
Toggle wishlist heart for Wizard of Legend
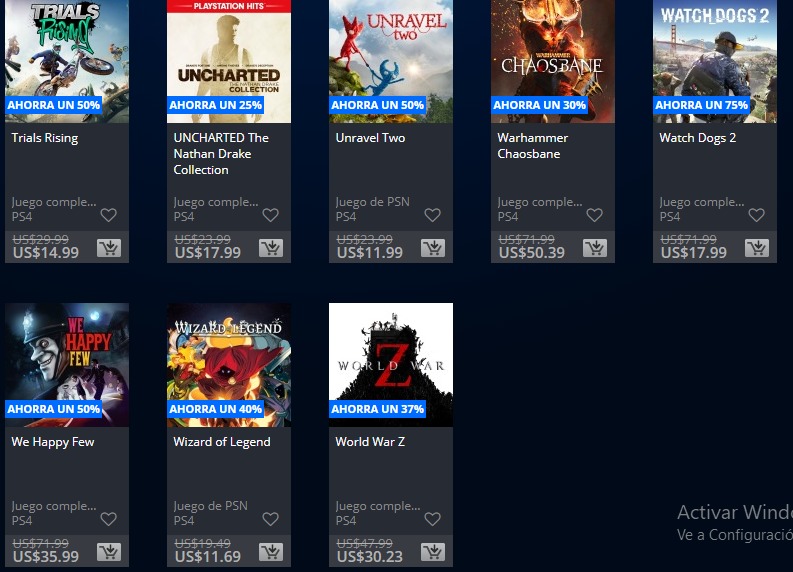tap(271, 519)
